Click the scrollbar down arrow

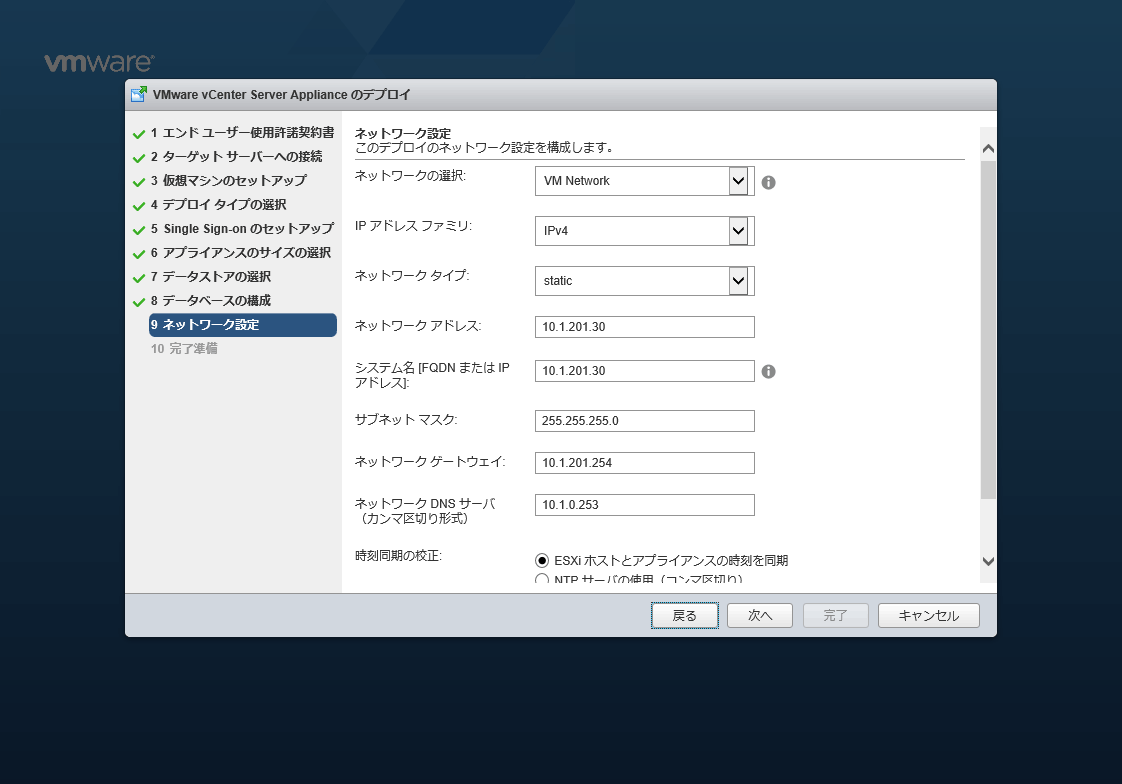click(988, 562)
